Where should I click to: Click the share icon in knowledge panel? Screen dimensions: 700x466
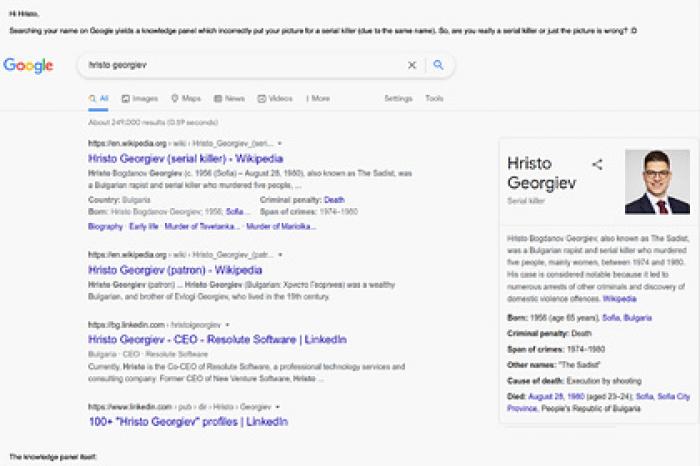(597, 164)
